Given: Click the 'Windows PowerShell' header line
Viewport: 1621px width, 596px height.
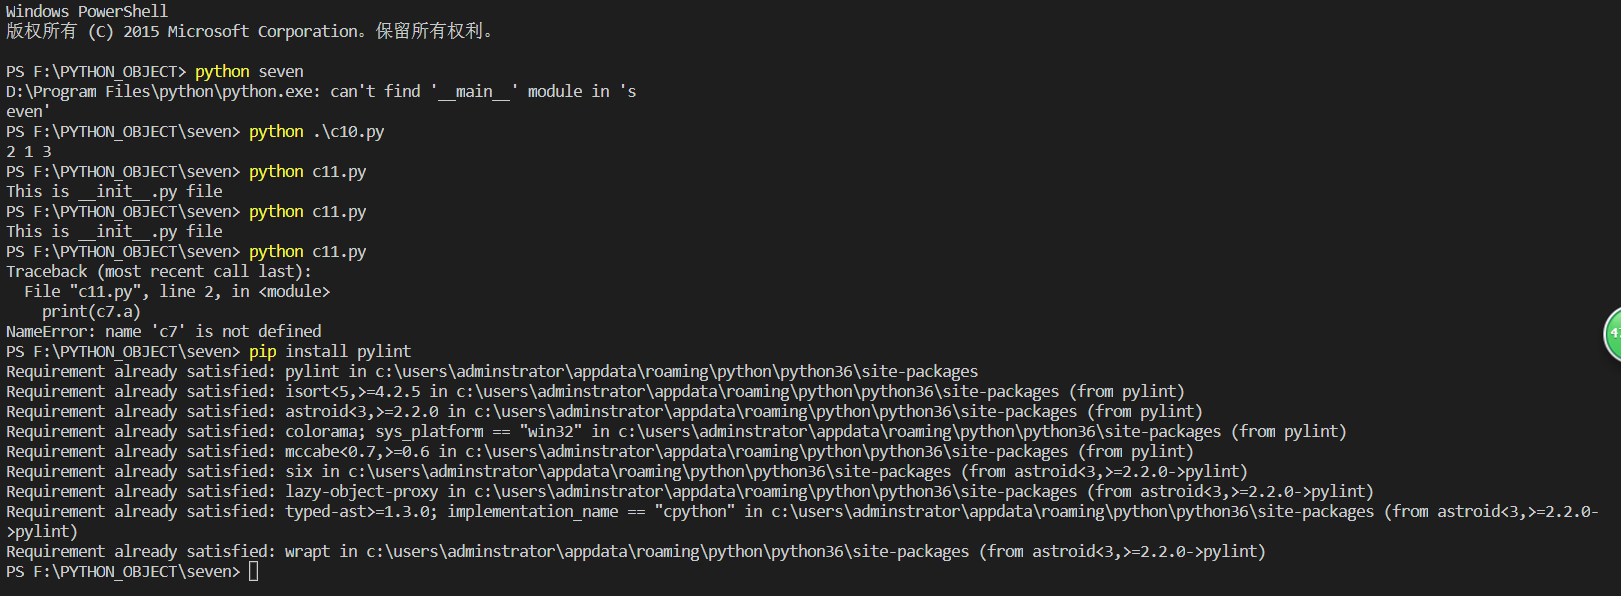Looking at the screenshot, I should tap(87, 11).
